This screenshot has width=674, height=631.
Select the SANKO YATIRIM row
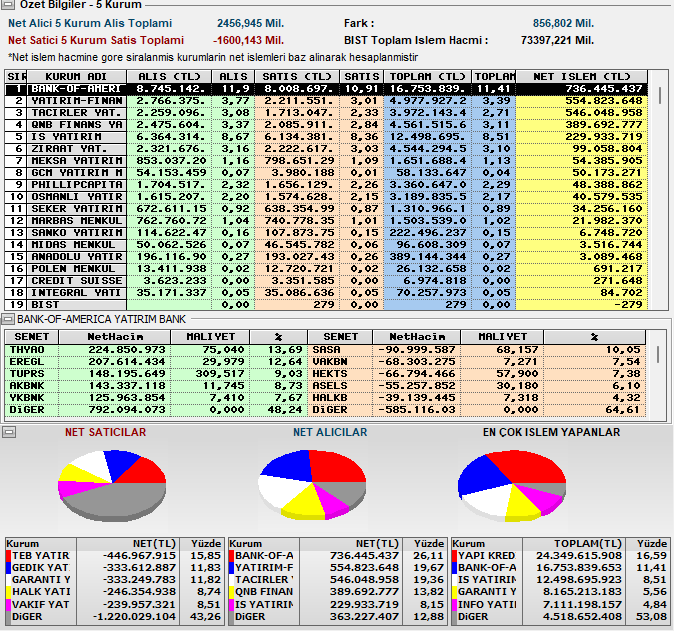tap(326, 233)
